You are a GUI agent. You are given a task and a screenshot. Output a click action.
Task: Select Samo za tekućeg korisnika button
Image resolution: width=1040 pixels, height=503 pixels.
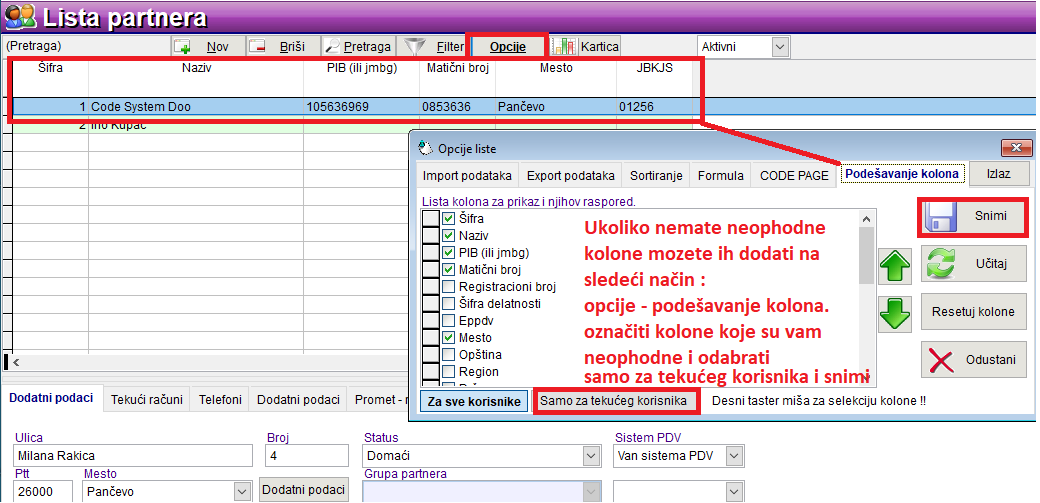tap(615, 401)
